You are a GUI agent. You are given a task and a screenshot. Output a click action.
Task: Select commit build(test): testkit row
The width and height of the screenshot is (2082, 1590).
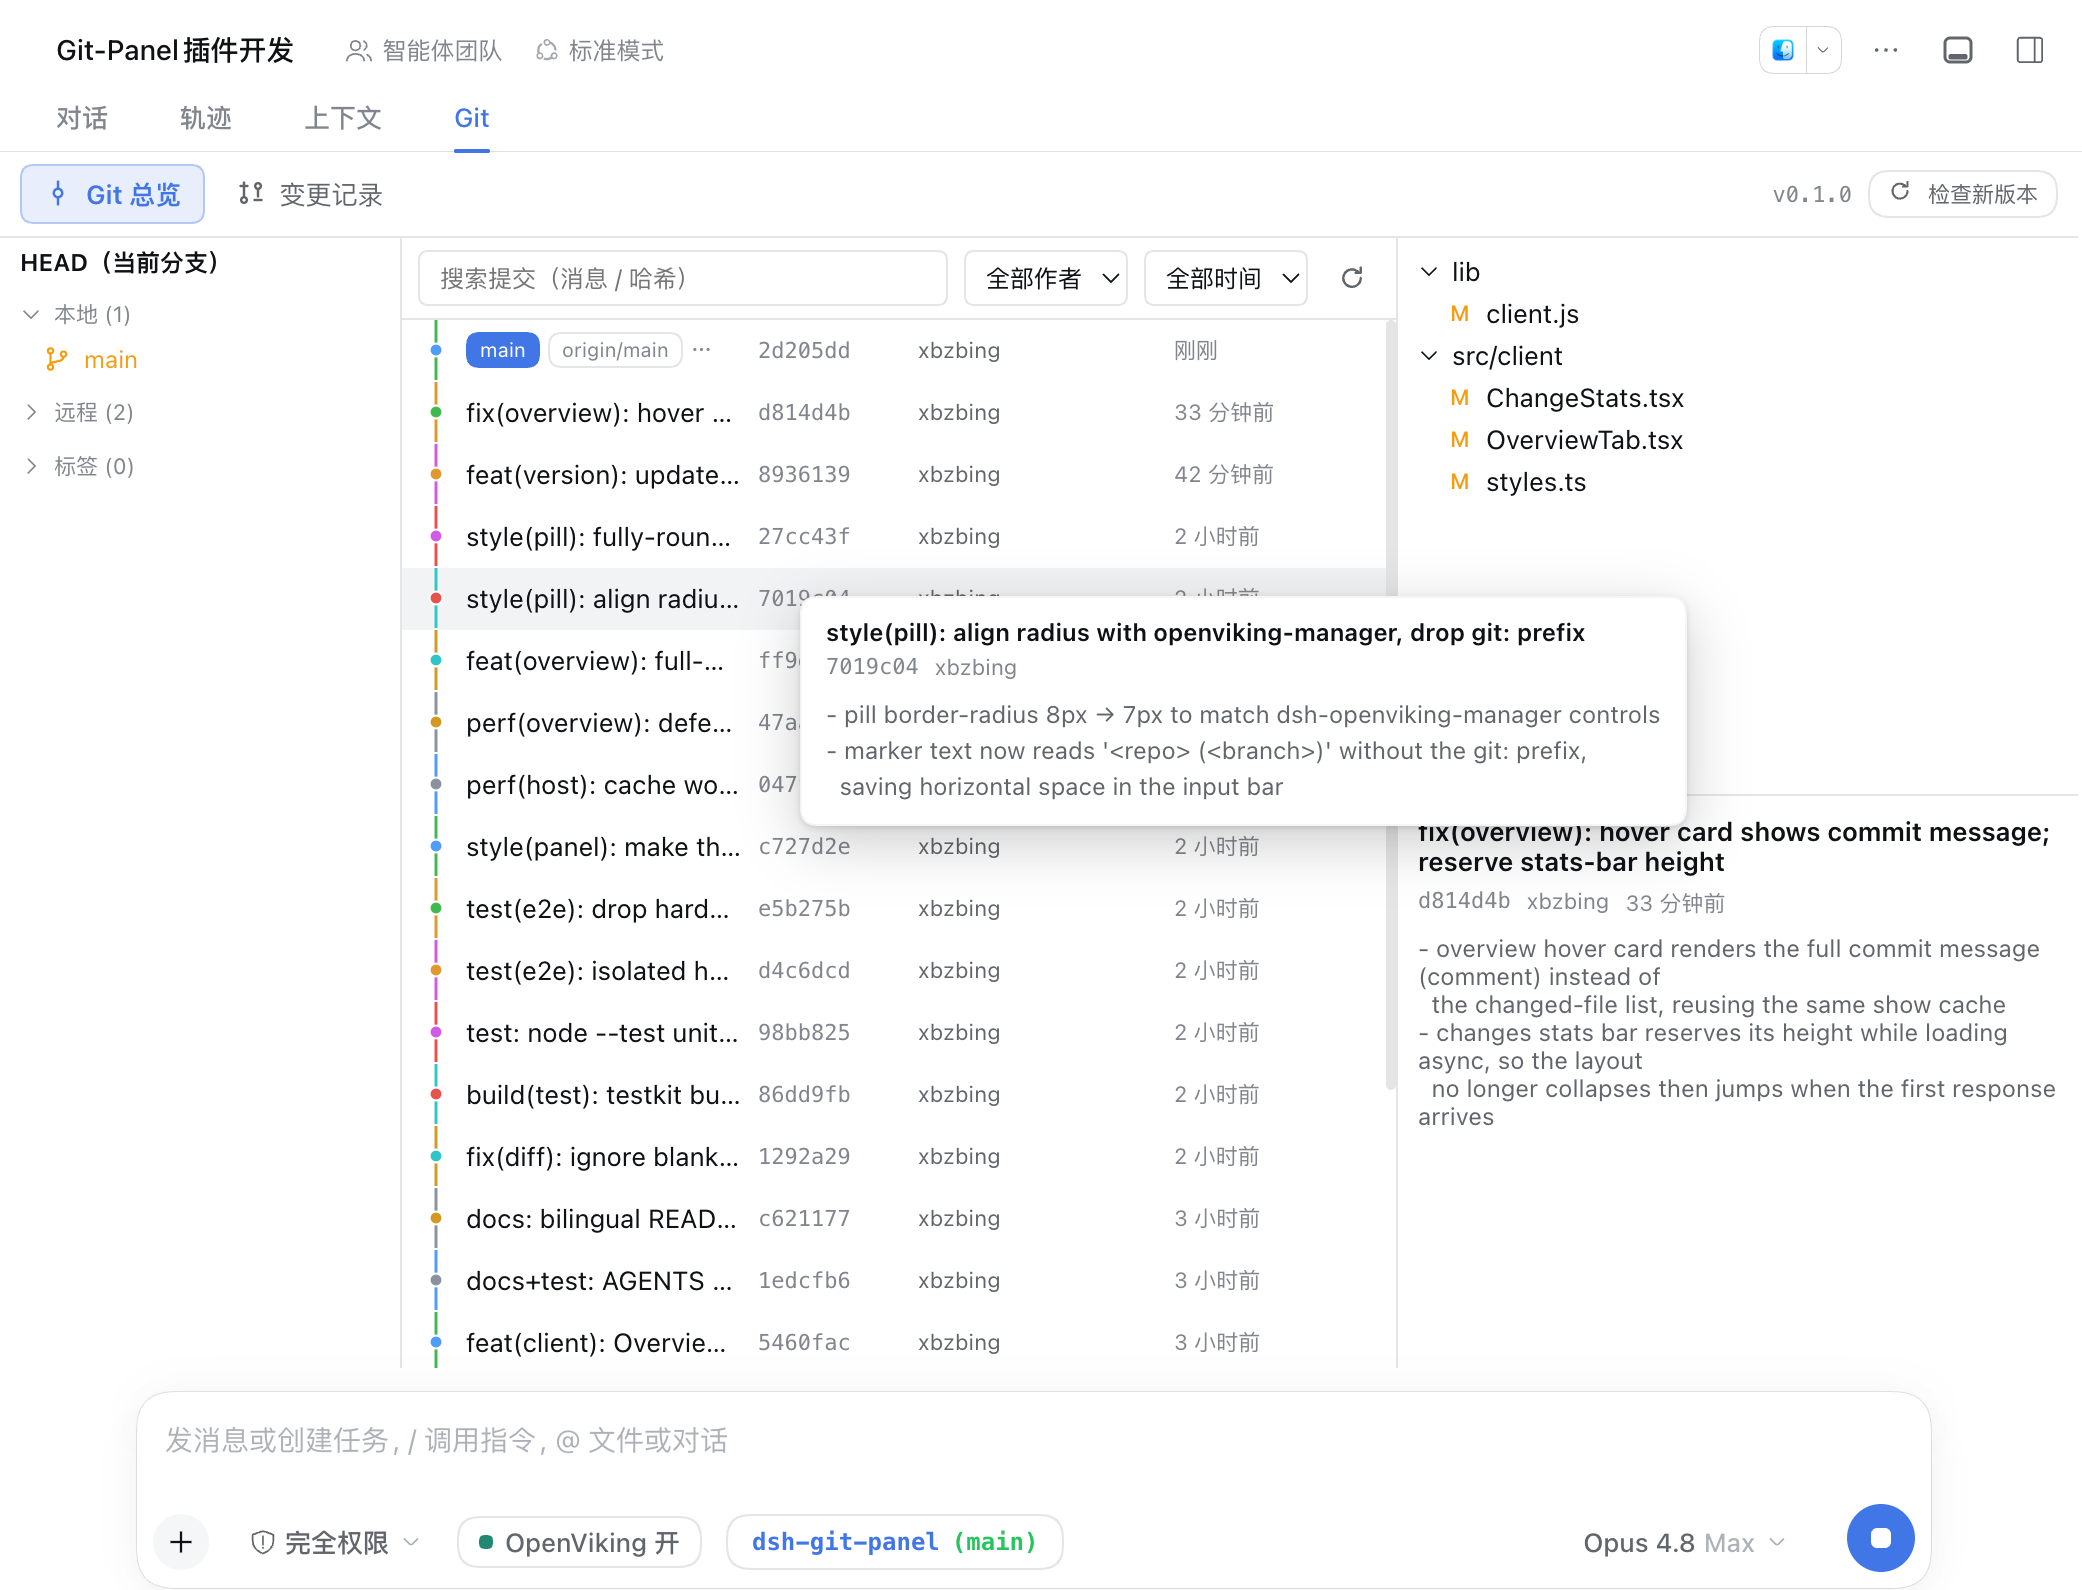pos(894,1094)
